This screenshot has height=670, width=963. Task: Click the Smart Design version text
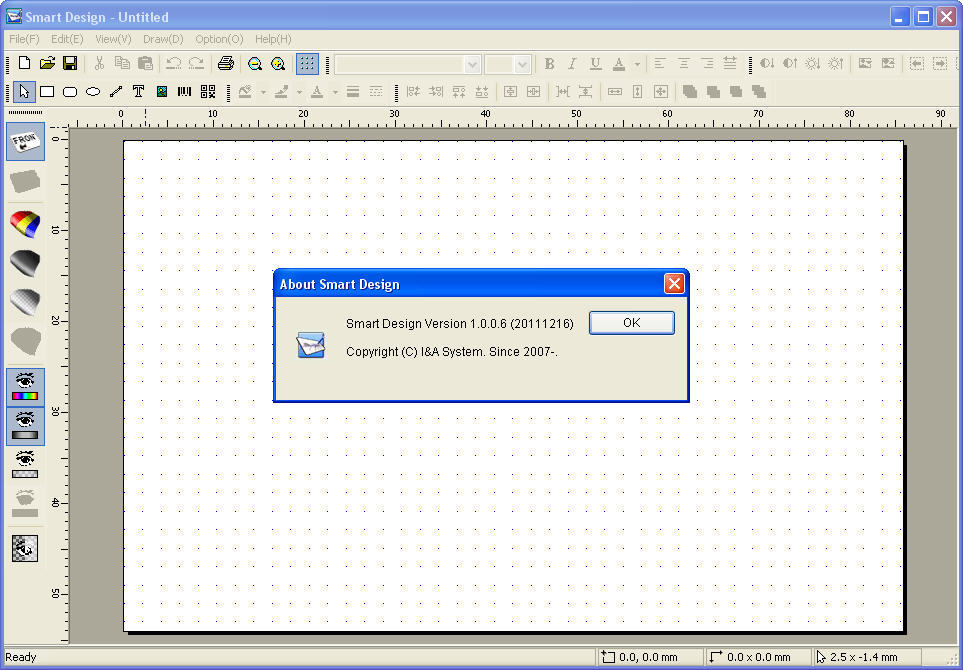pos(459,324)
